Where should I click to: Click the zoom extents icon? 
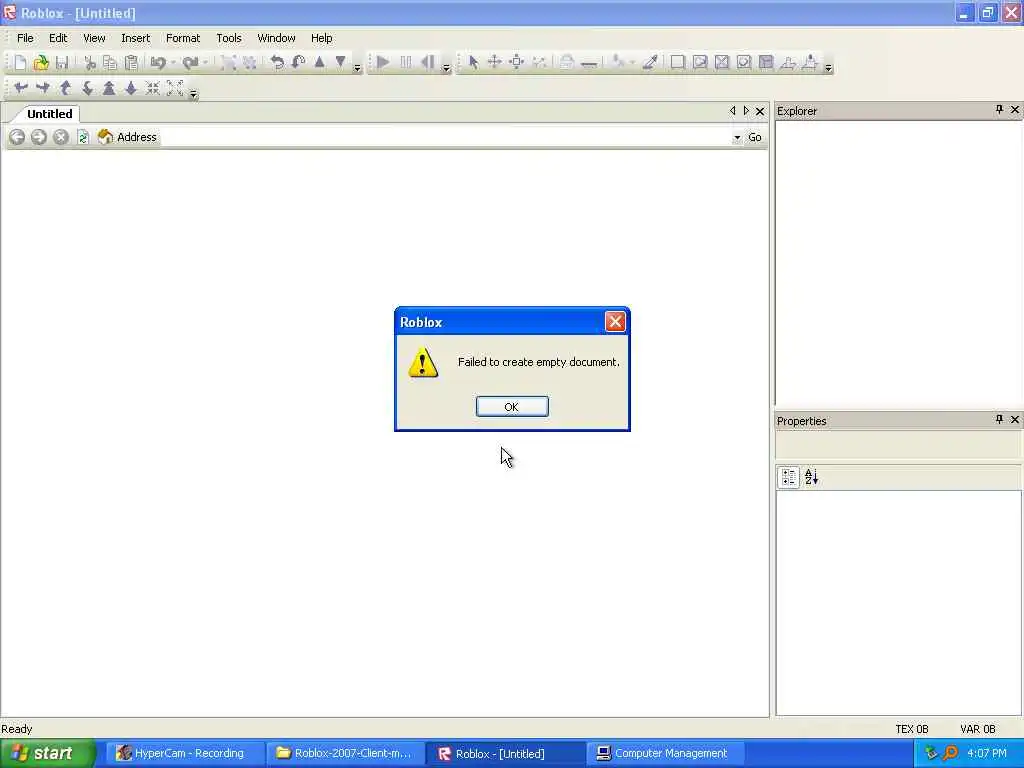pyautogui.click(x=174, y=88)
